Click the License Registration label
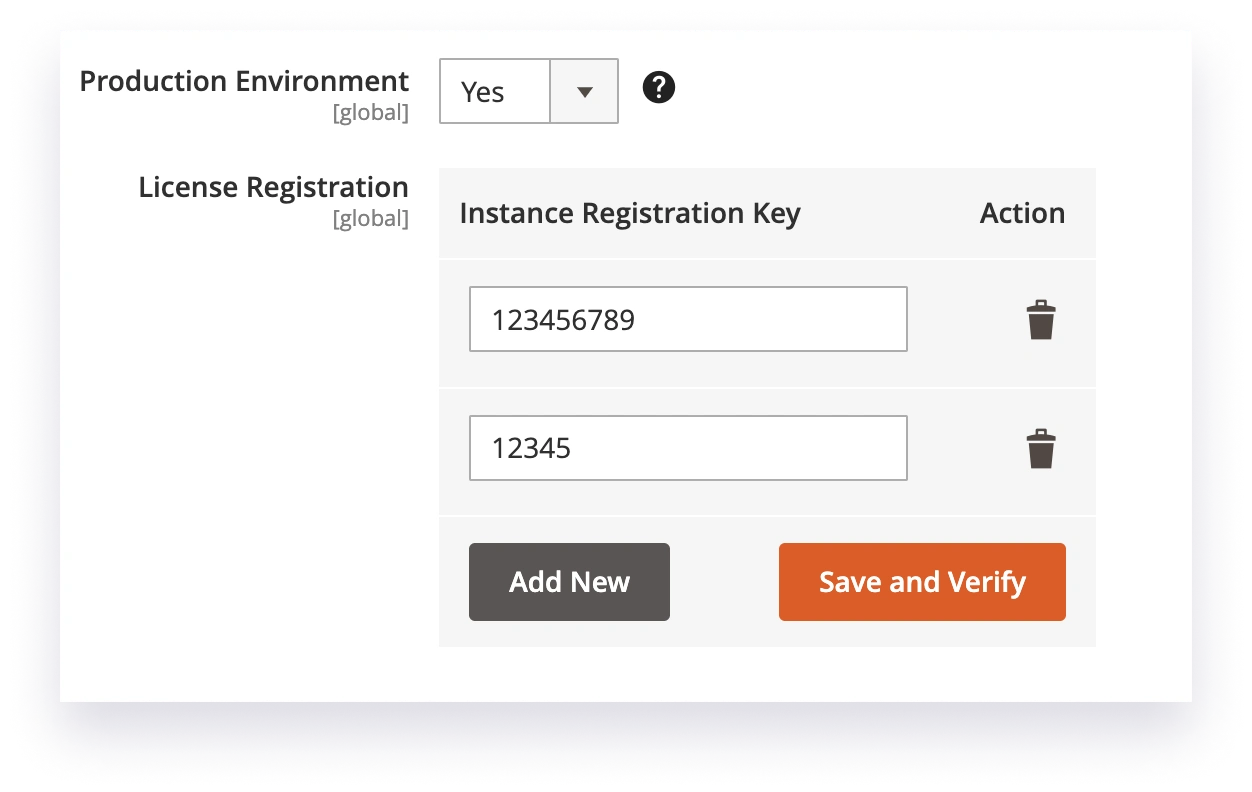 point(273,187)
